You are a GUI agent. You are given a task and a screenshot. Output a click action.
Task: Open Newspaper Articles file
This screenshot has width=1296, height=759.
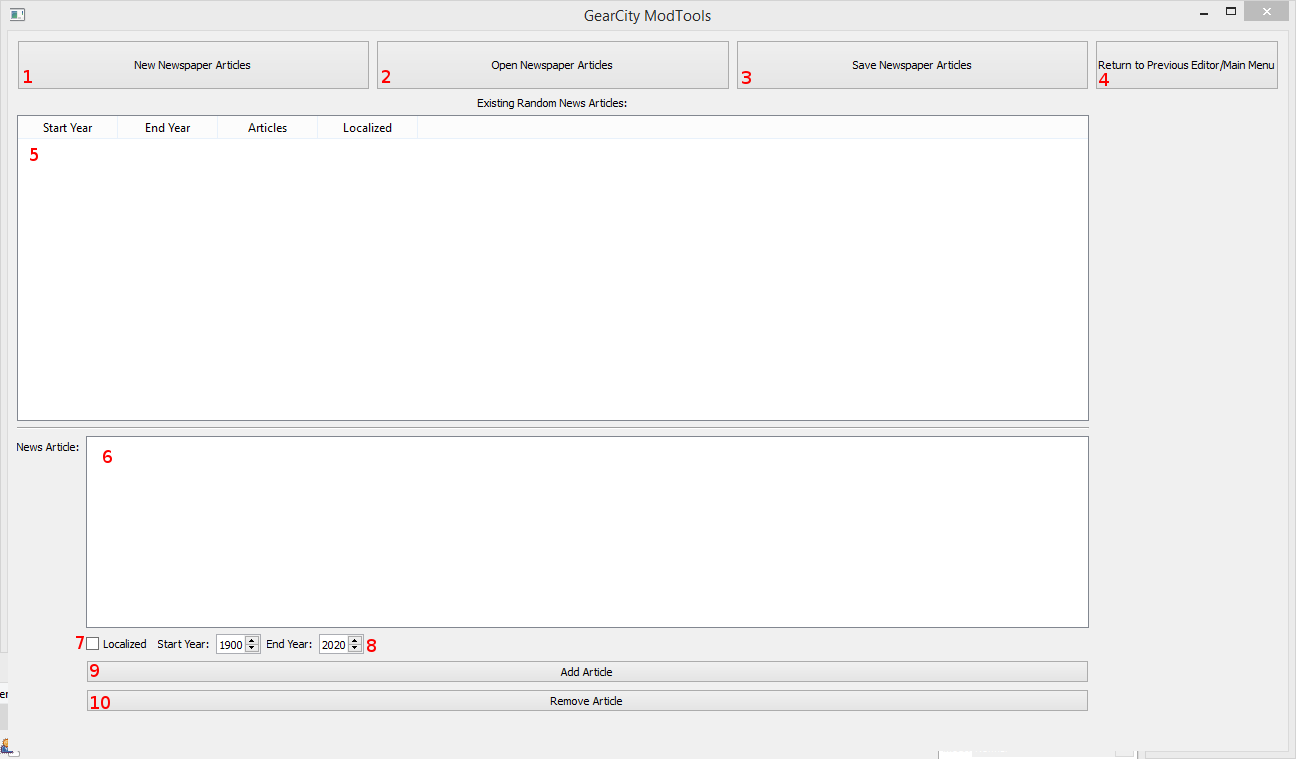(552, 65)
